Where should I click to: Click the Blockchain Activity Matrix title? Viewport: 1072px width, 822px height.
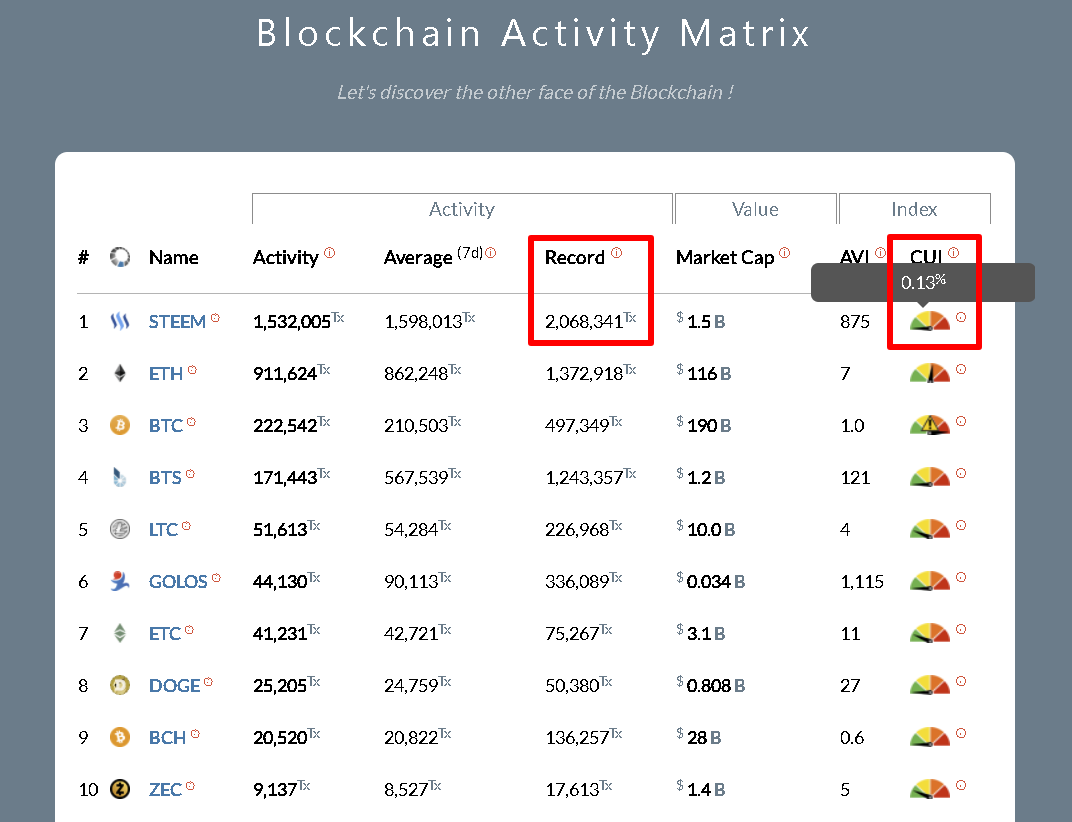pyautogui.click(x=534, y=32)
